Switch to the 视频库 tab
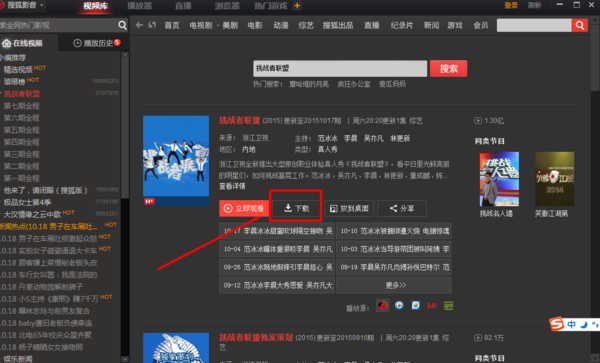The image size is (600, 363). point(96,6)
